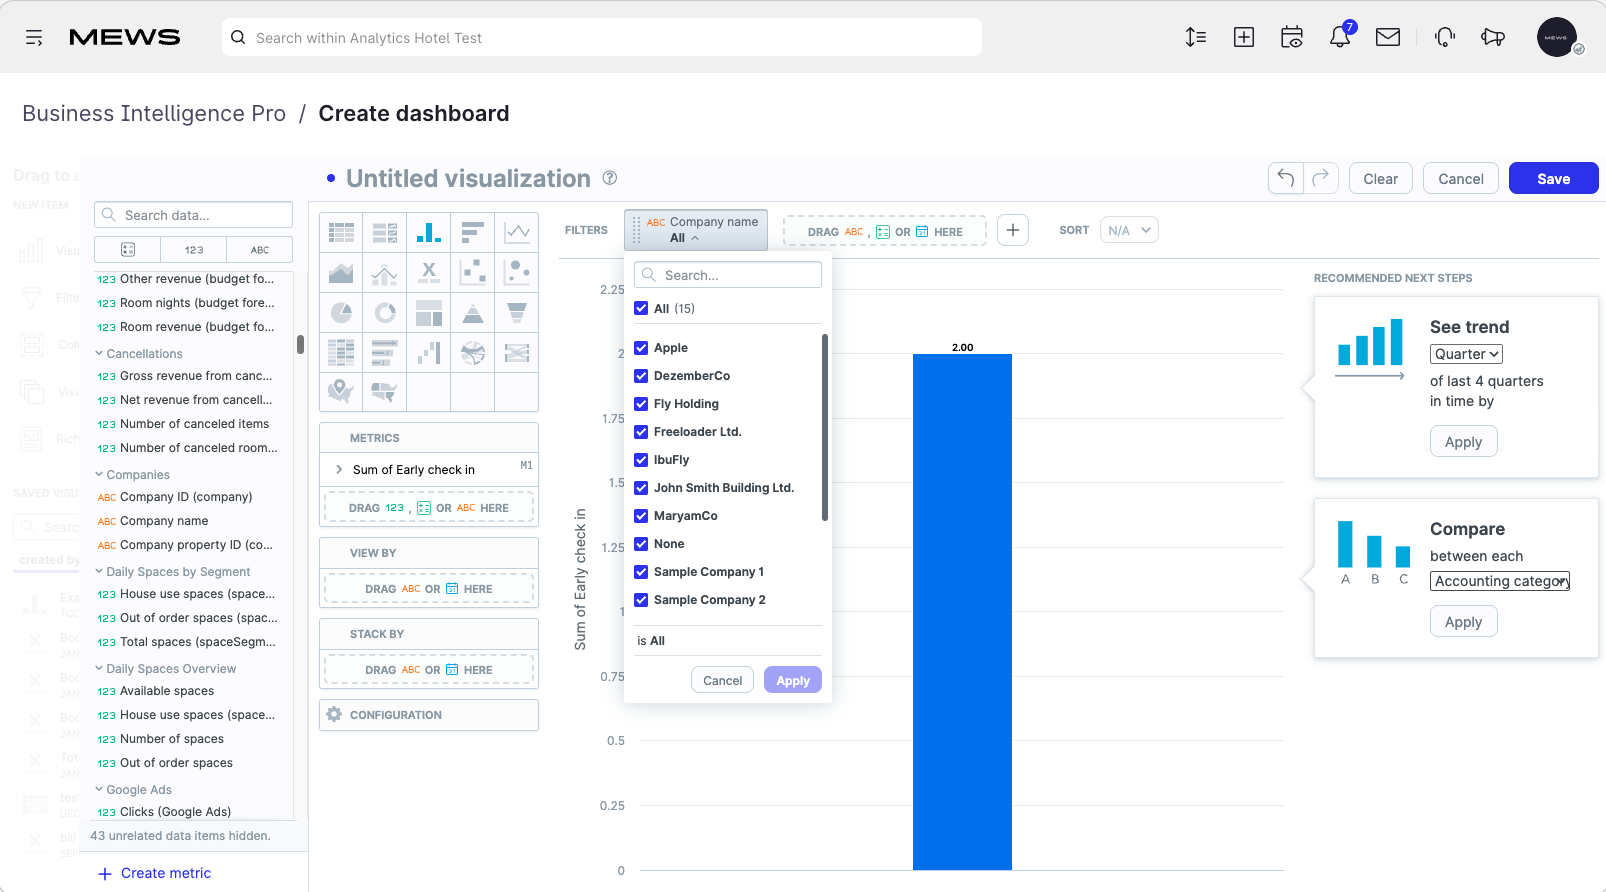Screen dimensions: 1606x892
Task: Select the pyramid chart type
Action: tap(473, 312)
